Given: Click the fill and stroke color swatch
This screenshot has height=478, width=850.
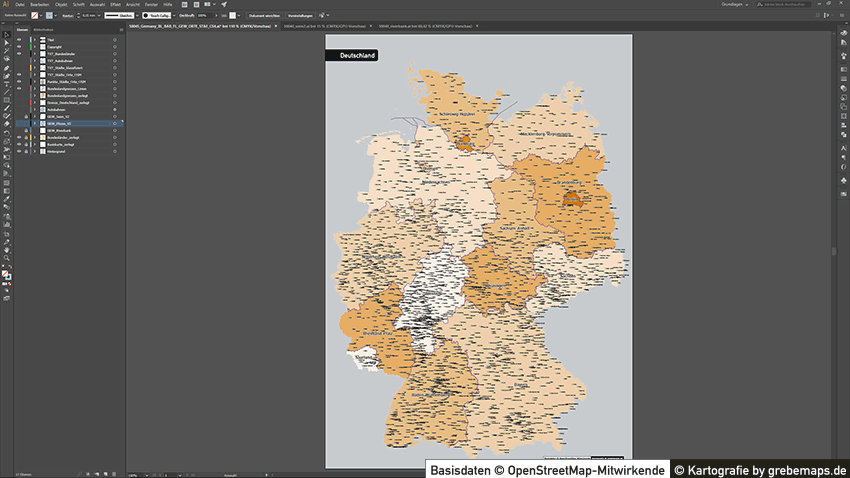Looking at the screenshot, I should click(x=6, y=274).
